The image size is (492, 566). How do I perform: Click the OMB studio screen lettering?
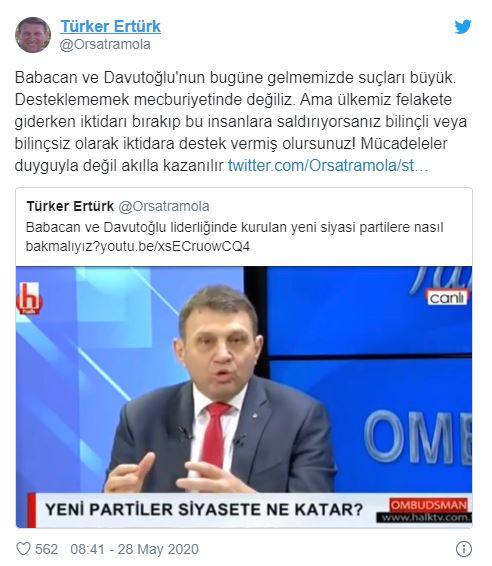click(x=418, y=437)
